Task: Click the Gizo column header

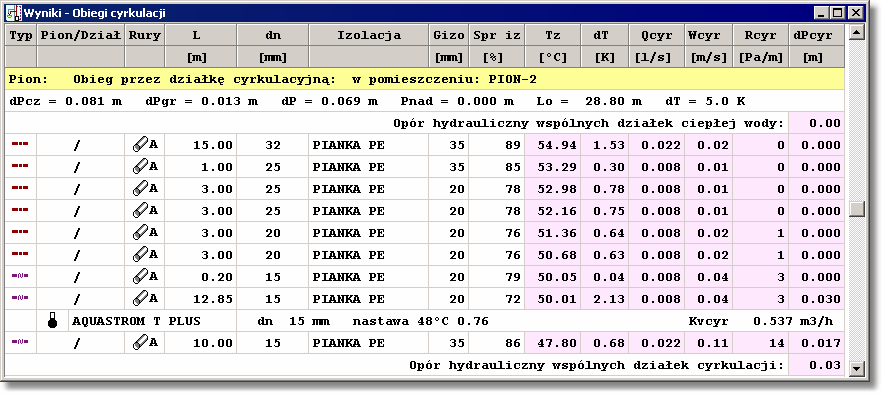Action: point(448,35)
